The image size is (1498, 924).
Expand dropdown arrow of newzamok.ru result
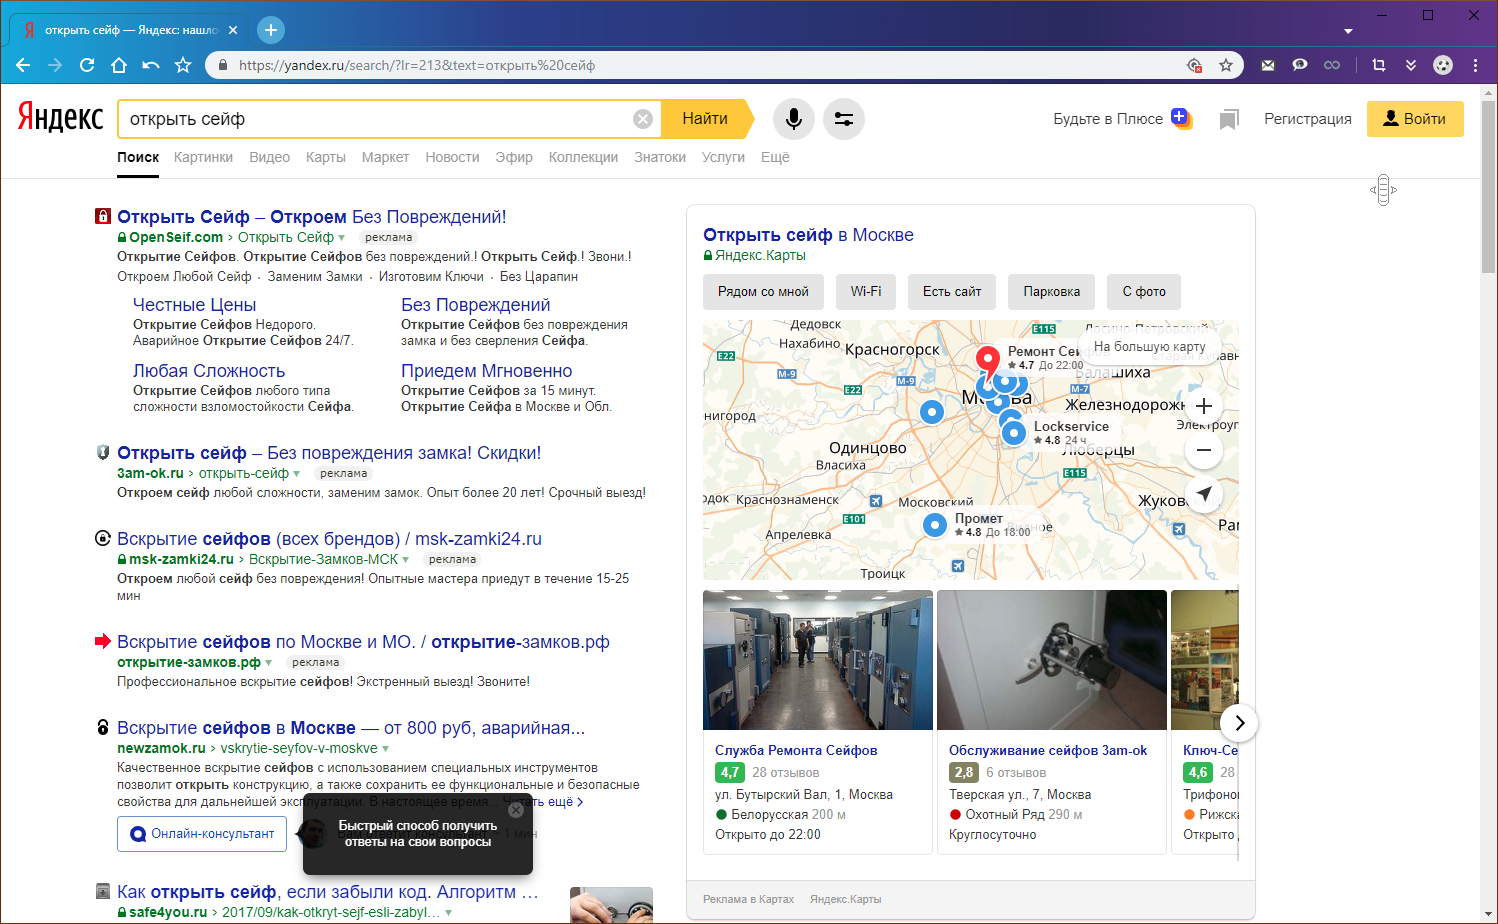click(x=385, y=749)
